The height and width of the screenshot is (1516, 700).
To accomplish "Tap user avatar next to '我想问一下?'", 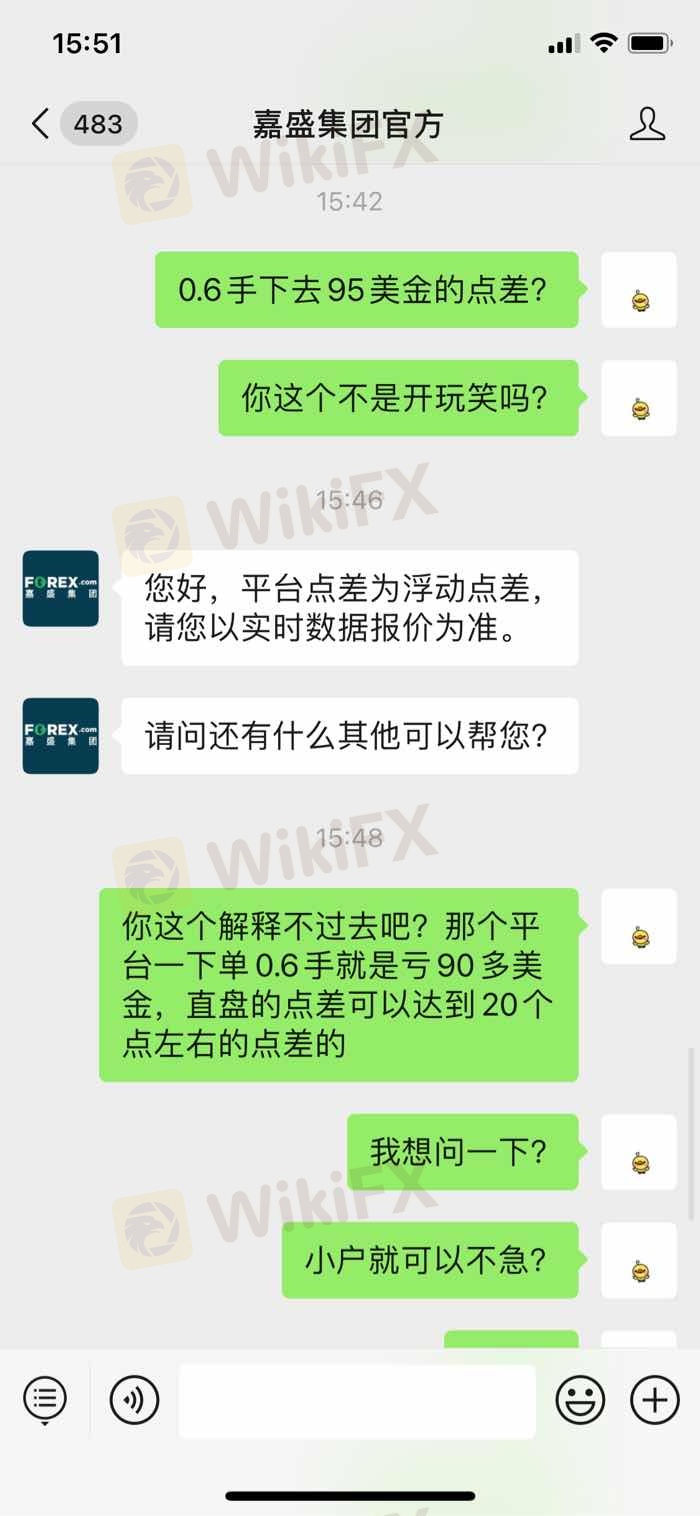I will click(639, 1152).
